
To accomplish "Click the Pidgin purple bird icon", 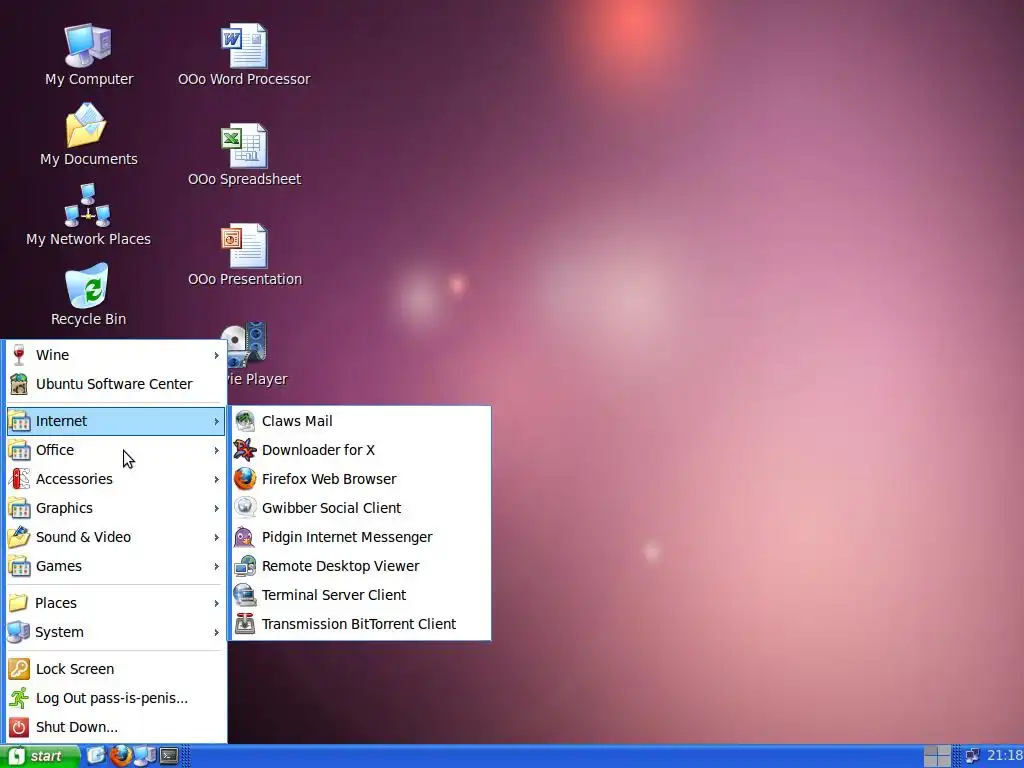I will [245, 537].
